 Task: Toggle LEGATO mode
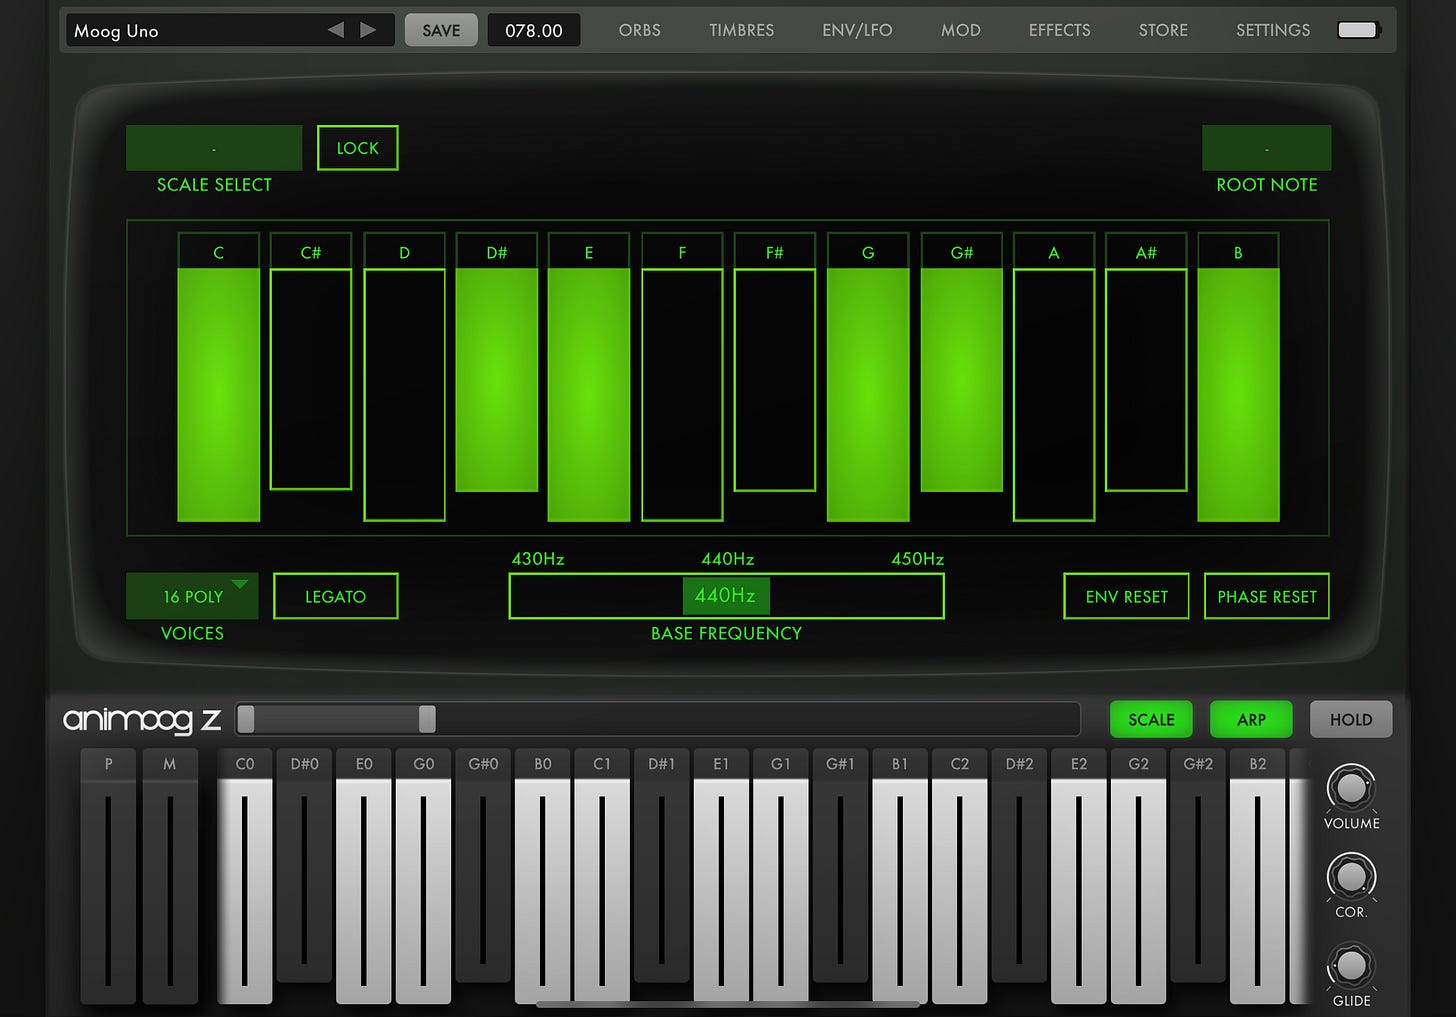335,596
